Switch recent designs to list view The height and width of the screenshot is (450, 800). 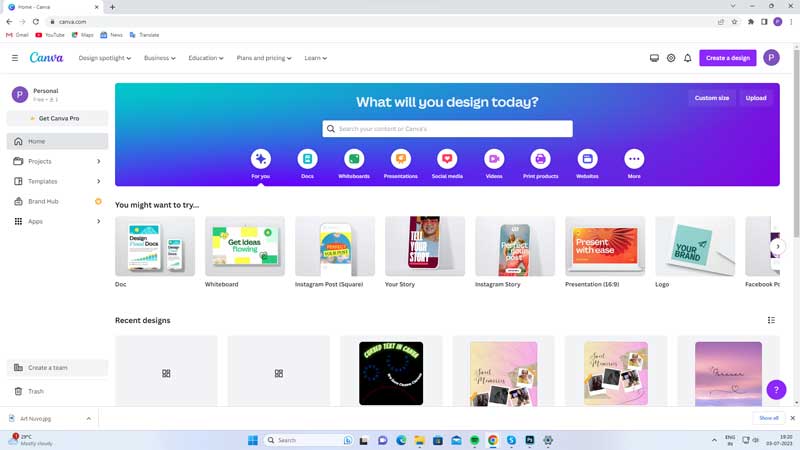771,320
